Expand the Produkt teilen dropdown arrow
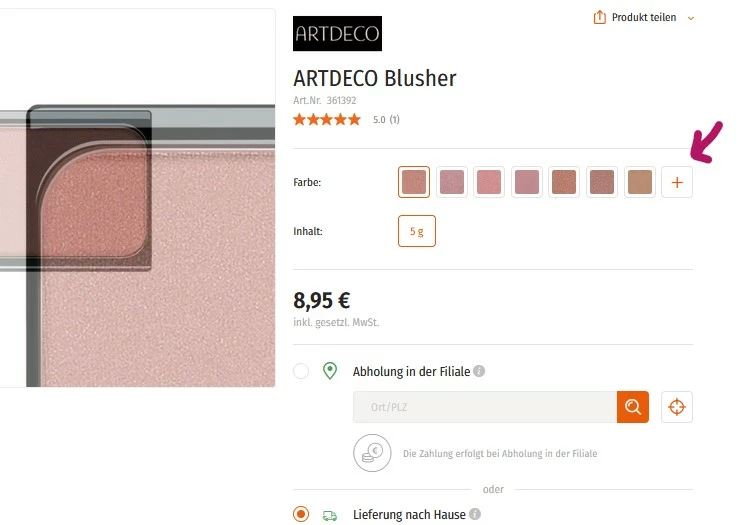The image size is (755, 525). (691, 18)
